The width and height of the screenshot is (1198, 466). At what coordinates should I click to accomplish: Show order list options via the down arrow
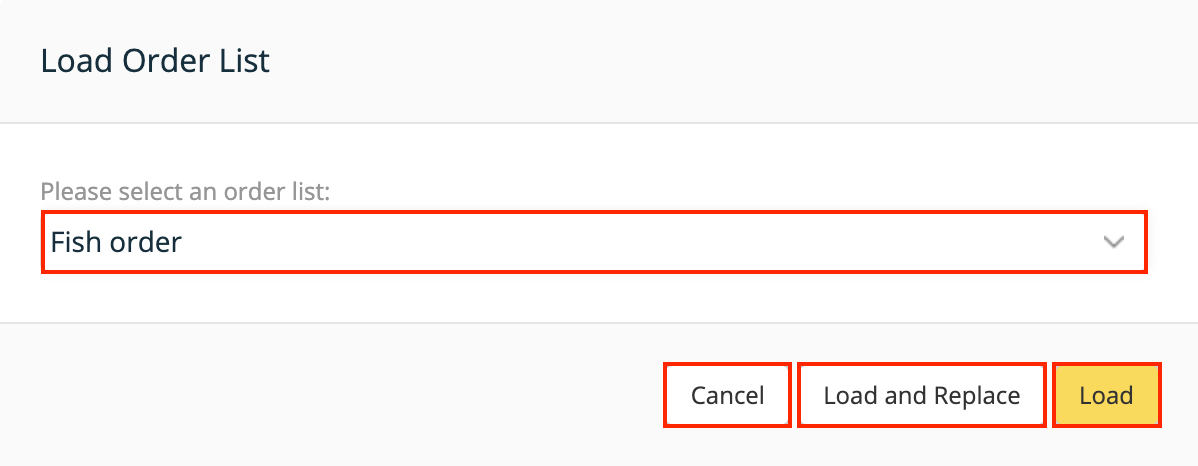point(1113,242)
